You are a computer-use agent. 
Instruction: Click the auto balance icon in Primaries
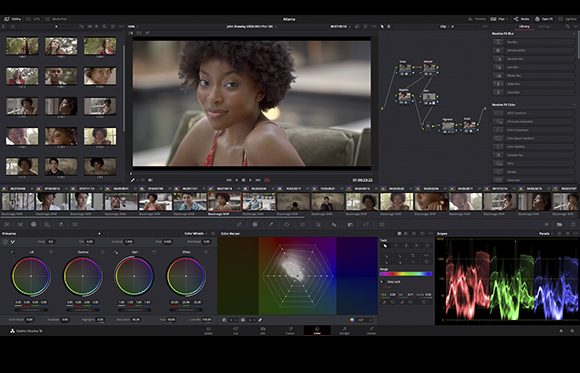(5, 242)
